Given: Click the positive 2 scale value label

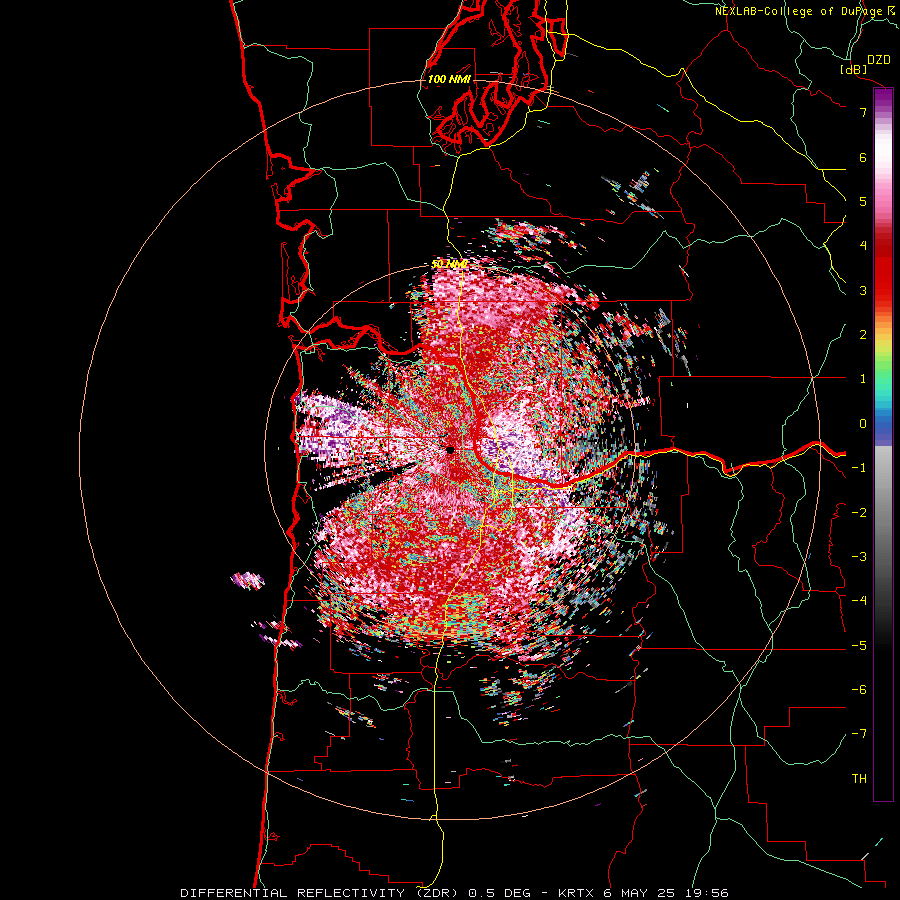Looking at the screenshot, I should (x=863, y=335).
